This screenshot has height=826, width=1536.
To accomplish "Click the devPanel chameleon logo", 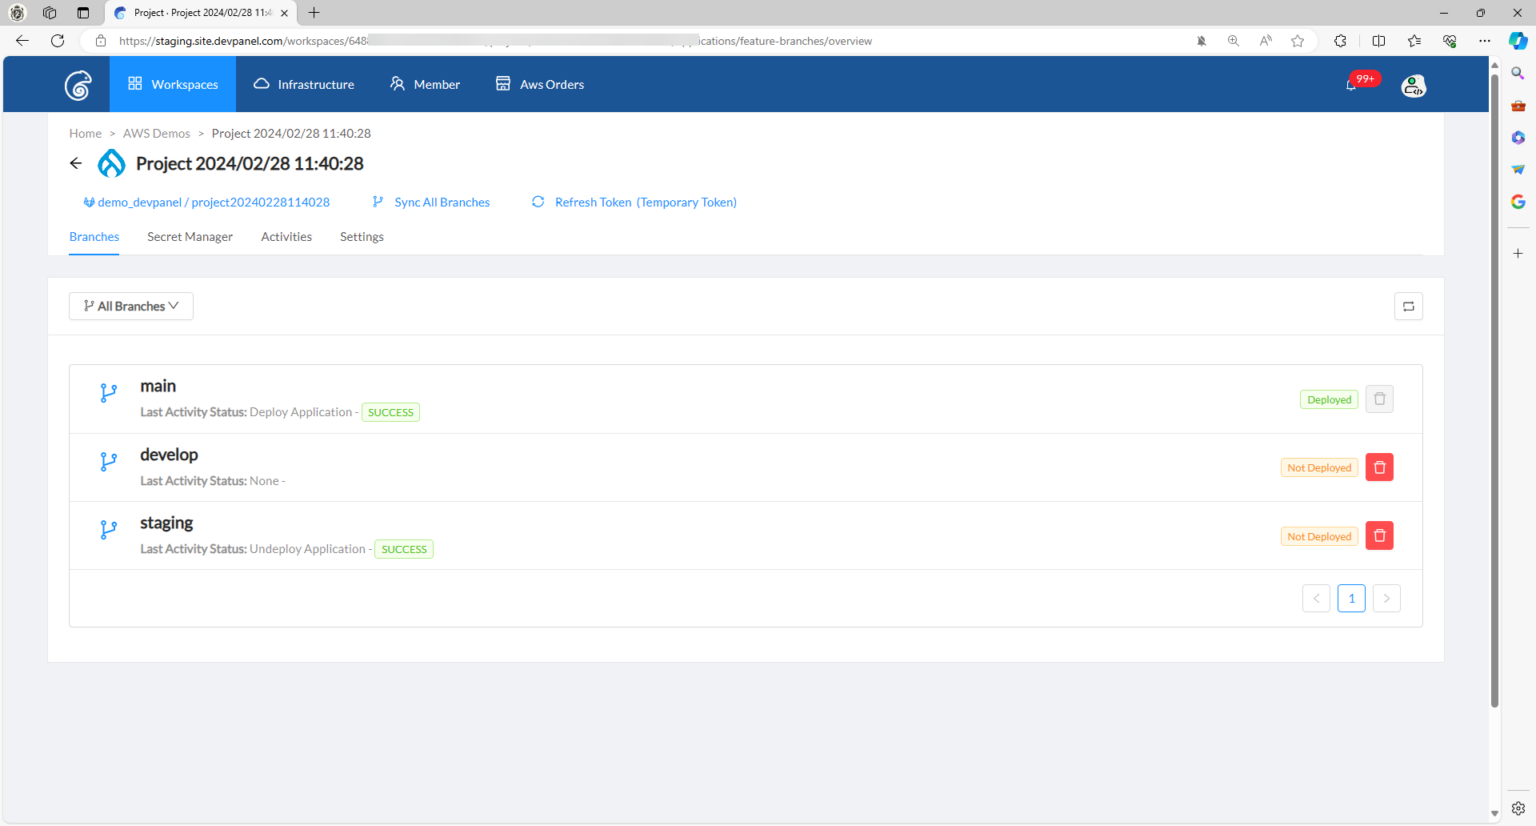I will [x=79, y=84].
